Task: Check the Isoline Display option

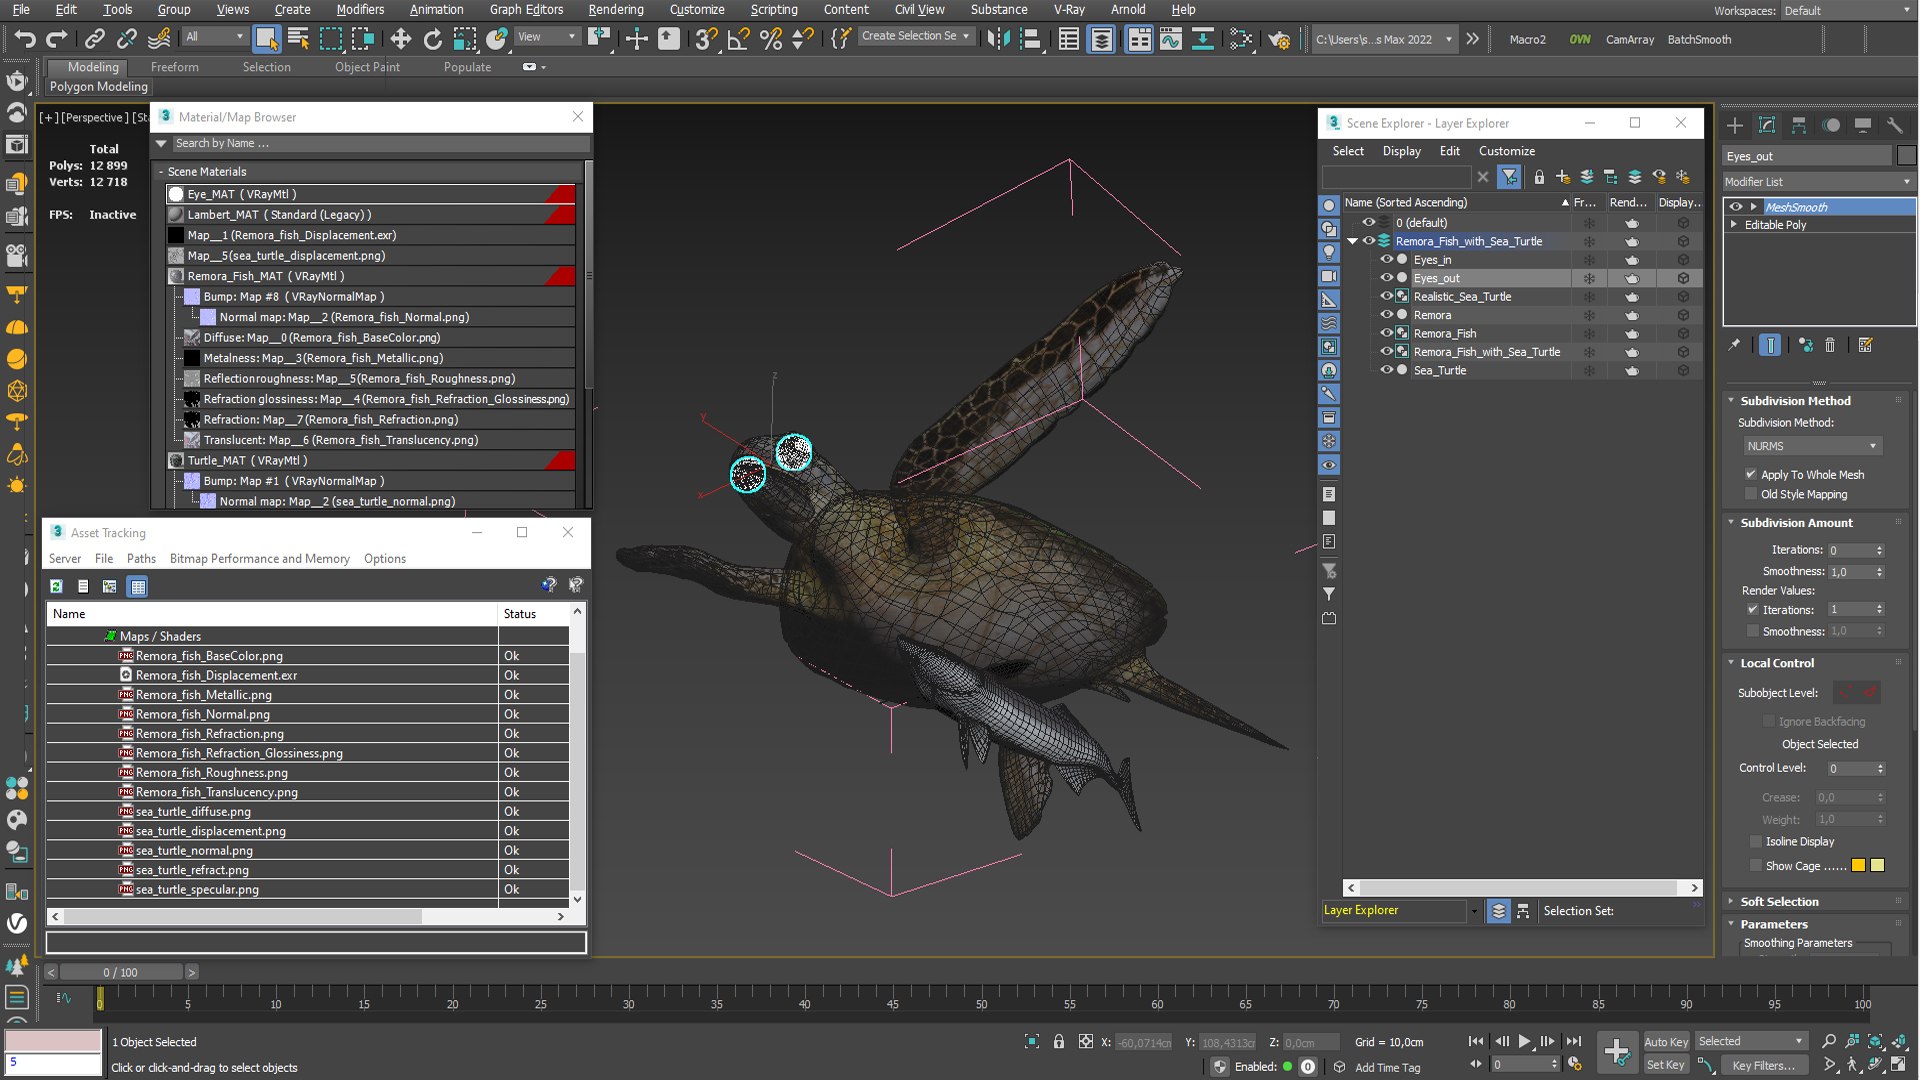Action: pyautogui.click(x=1755, y=842)
